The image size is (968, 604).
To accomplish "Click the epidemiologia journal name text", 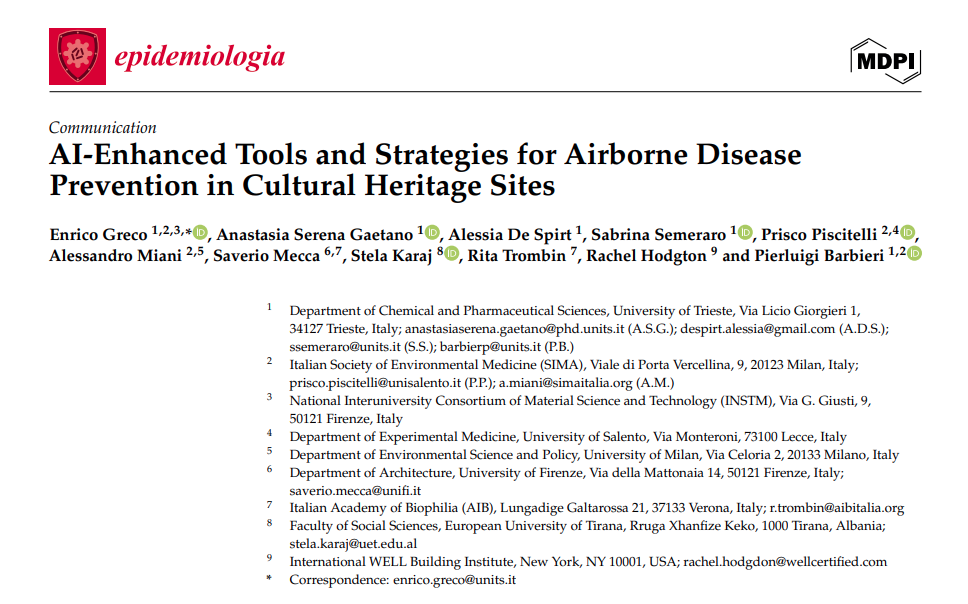I will point(199,57).
